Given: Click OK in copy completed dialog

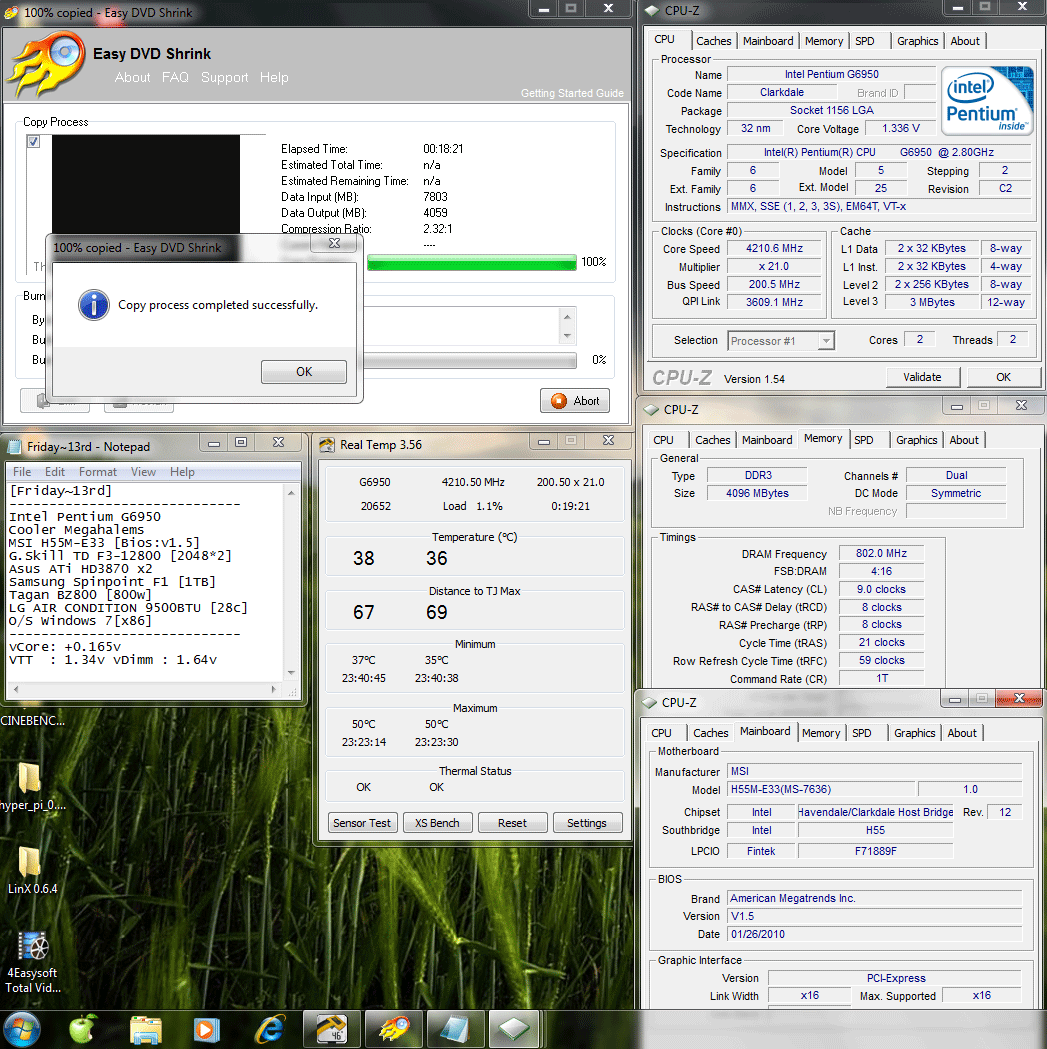Looking at the screenshot, I should (x=304, y=372).
